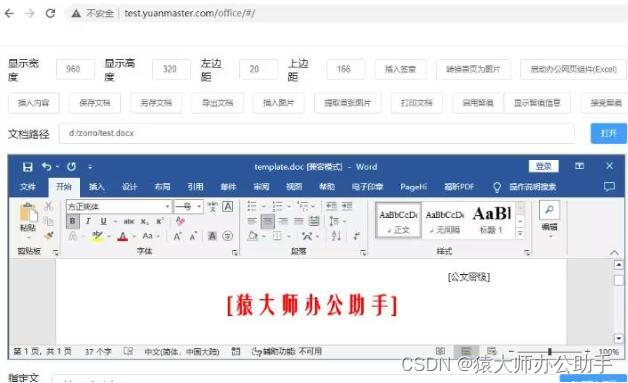Center align the paragraph
Viewport: 628px width, 383px height.
pos(268,221)
